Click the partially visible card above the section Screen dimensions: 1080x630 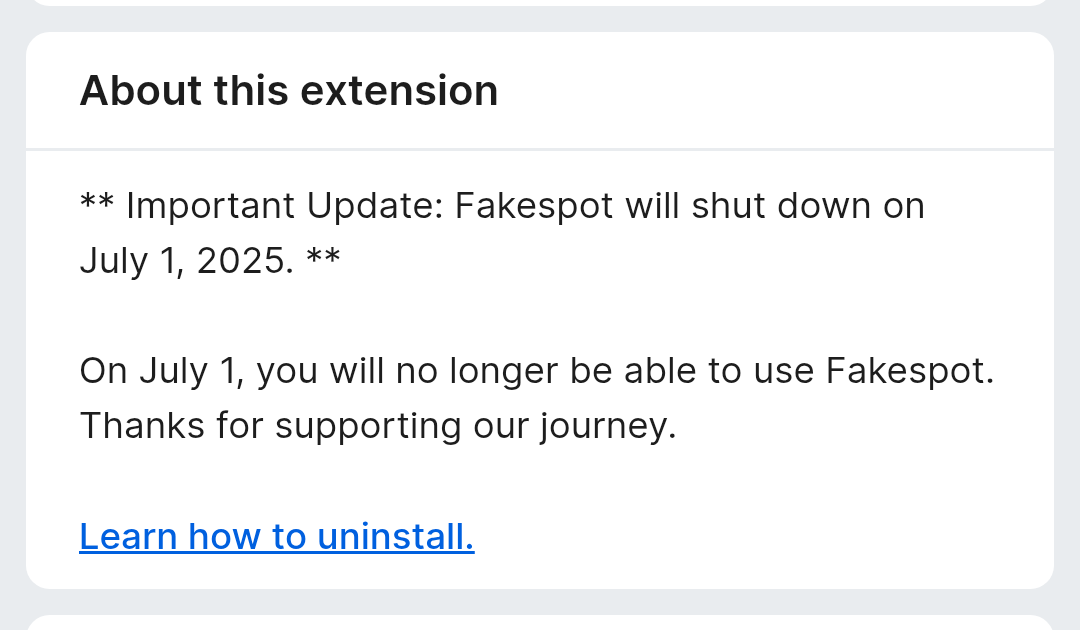click(x=540, y=3)
